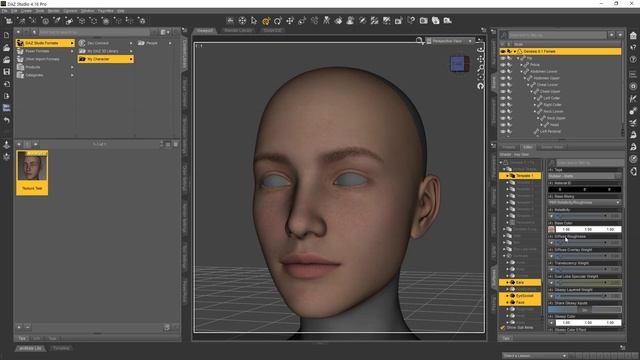Click the Base Color swatch
Image resolution: width=640 pixels, height=360 pixels.
[551, 229]
